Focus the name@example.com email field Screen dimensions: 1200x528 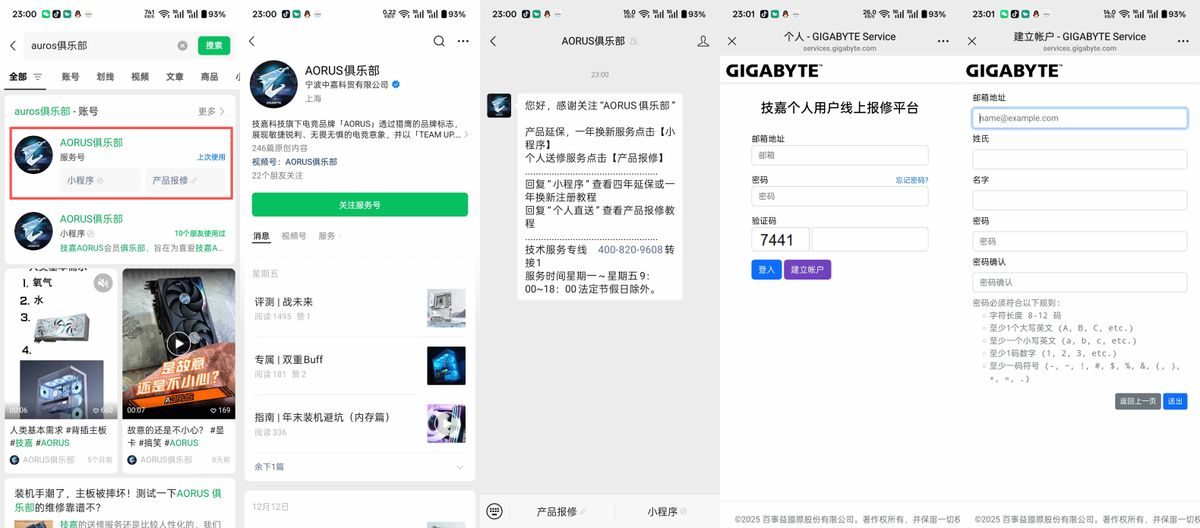1080,118
